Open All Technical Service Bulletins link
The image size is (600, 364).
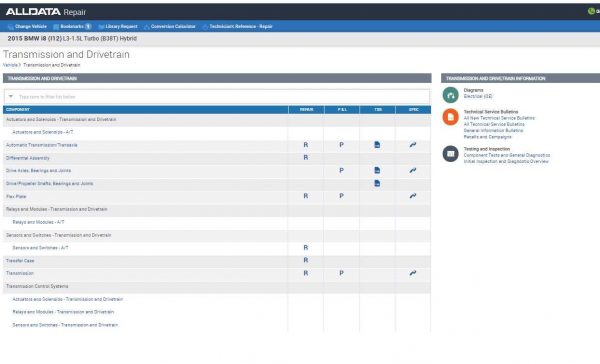coord(494,124)
